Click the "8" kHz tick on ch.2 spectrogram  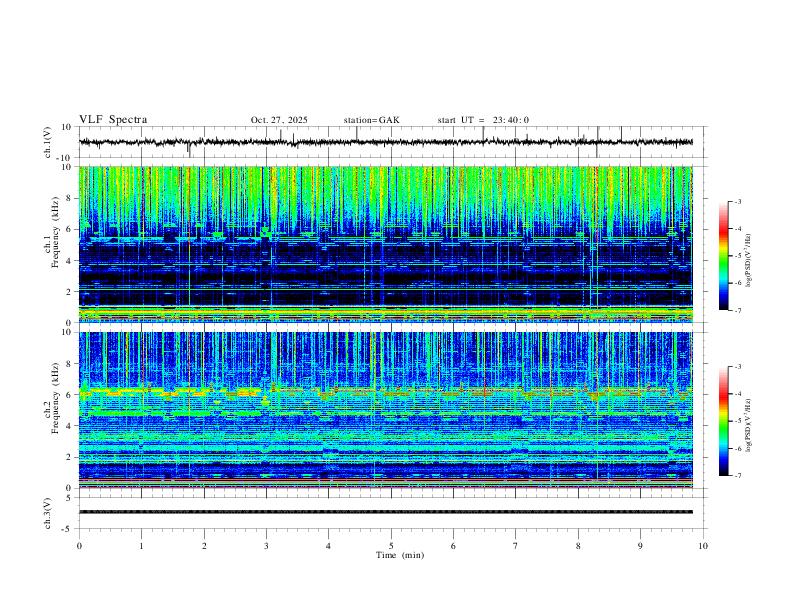point(69,364)
